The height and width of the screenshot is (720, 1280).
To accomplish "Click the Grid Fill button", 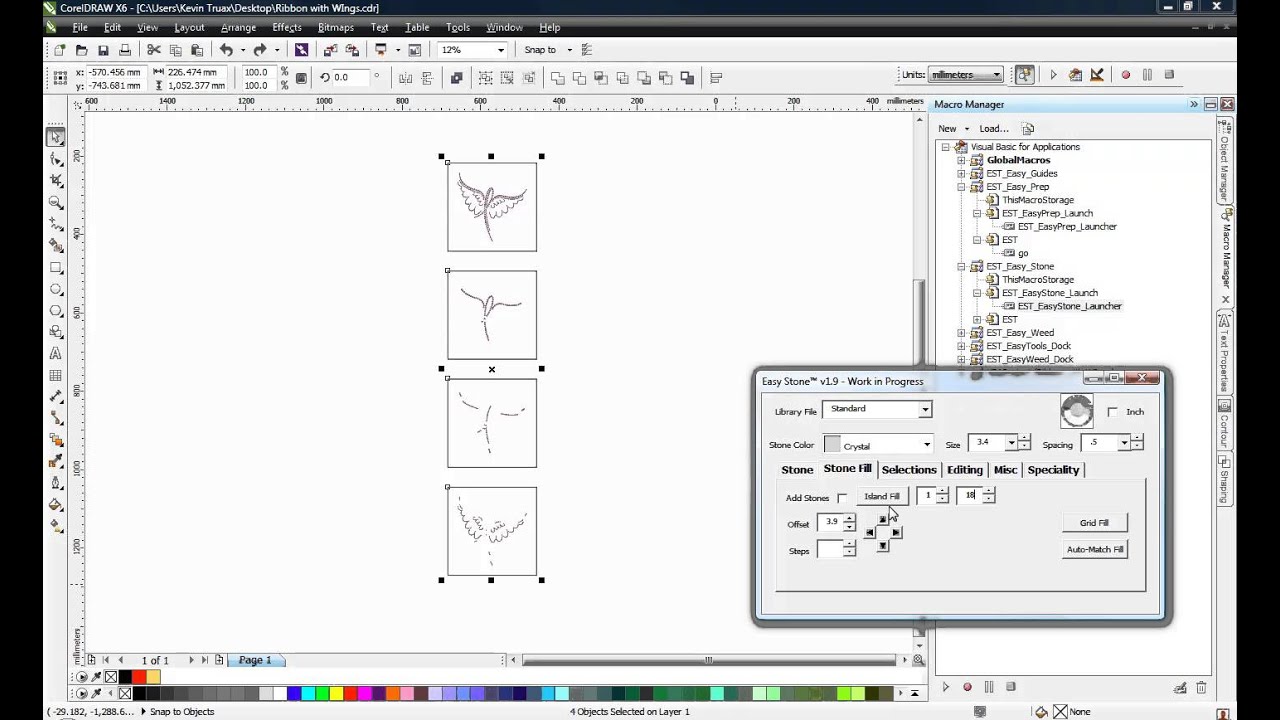I will 1094,523.
